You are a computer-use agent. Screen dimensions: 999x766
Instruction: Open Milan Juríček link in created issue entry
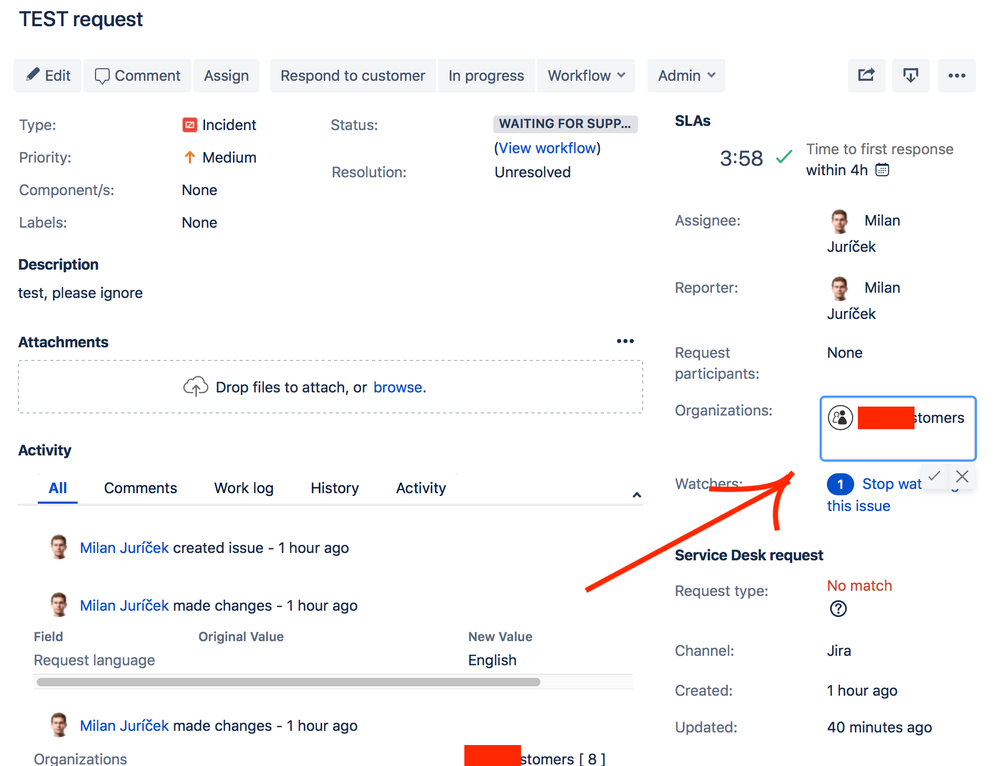pos(124,548)
